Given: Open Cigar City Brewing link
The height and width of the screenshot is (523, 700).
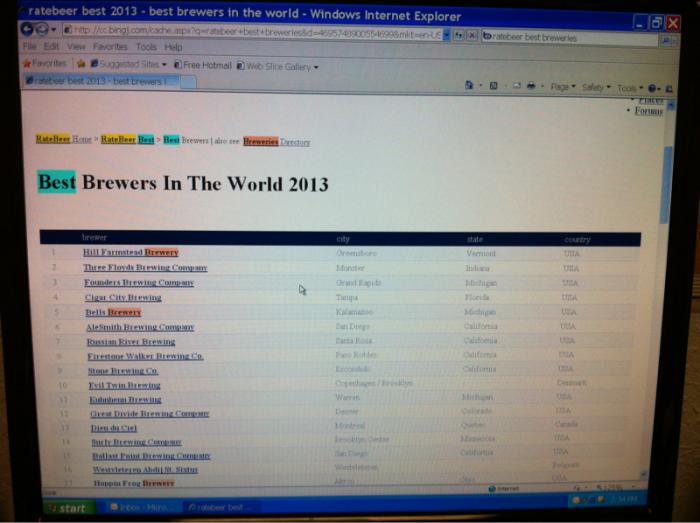Looking at the screenshot, I should [x=123, y=297].
